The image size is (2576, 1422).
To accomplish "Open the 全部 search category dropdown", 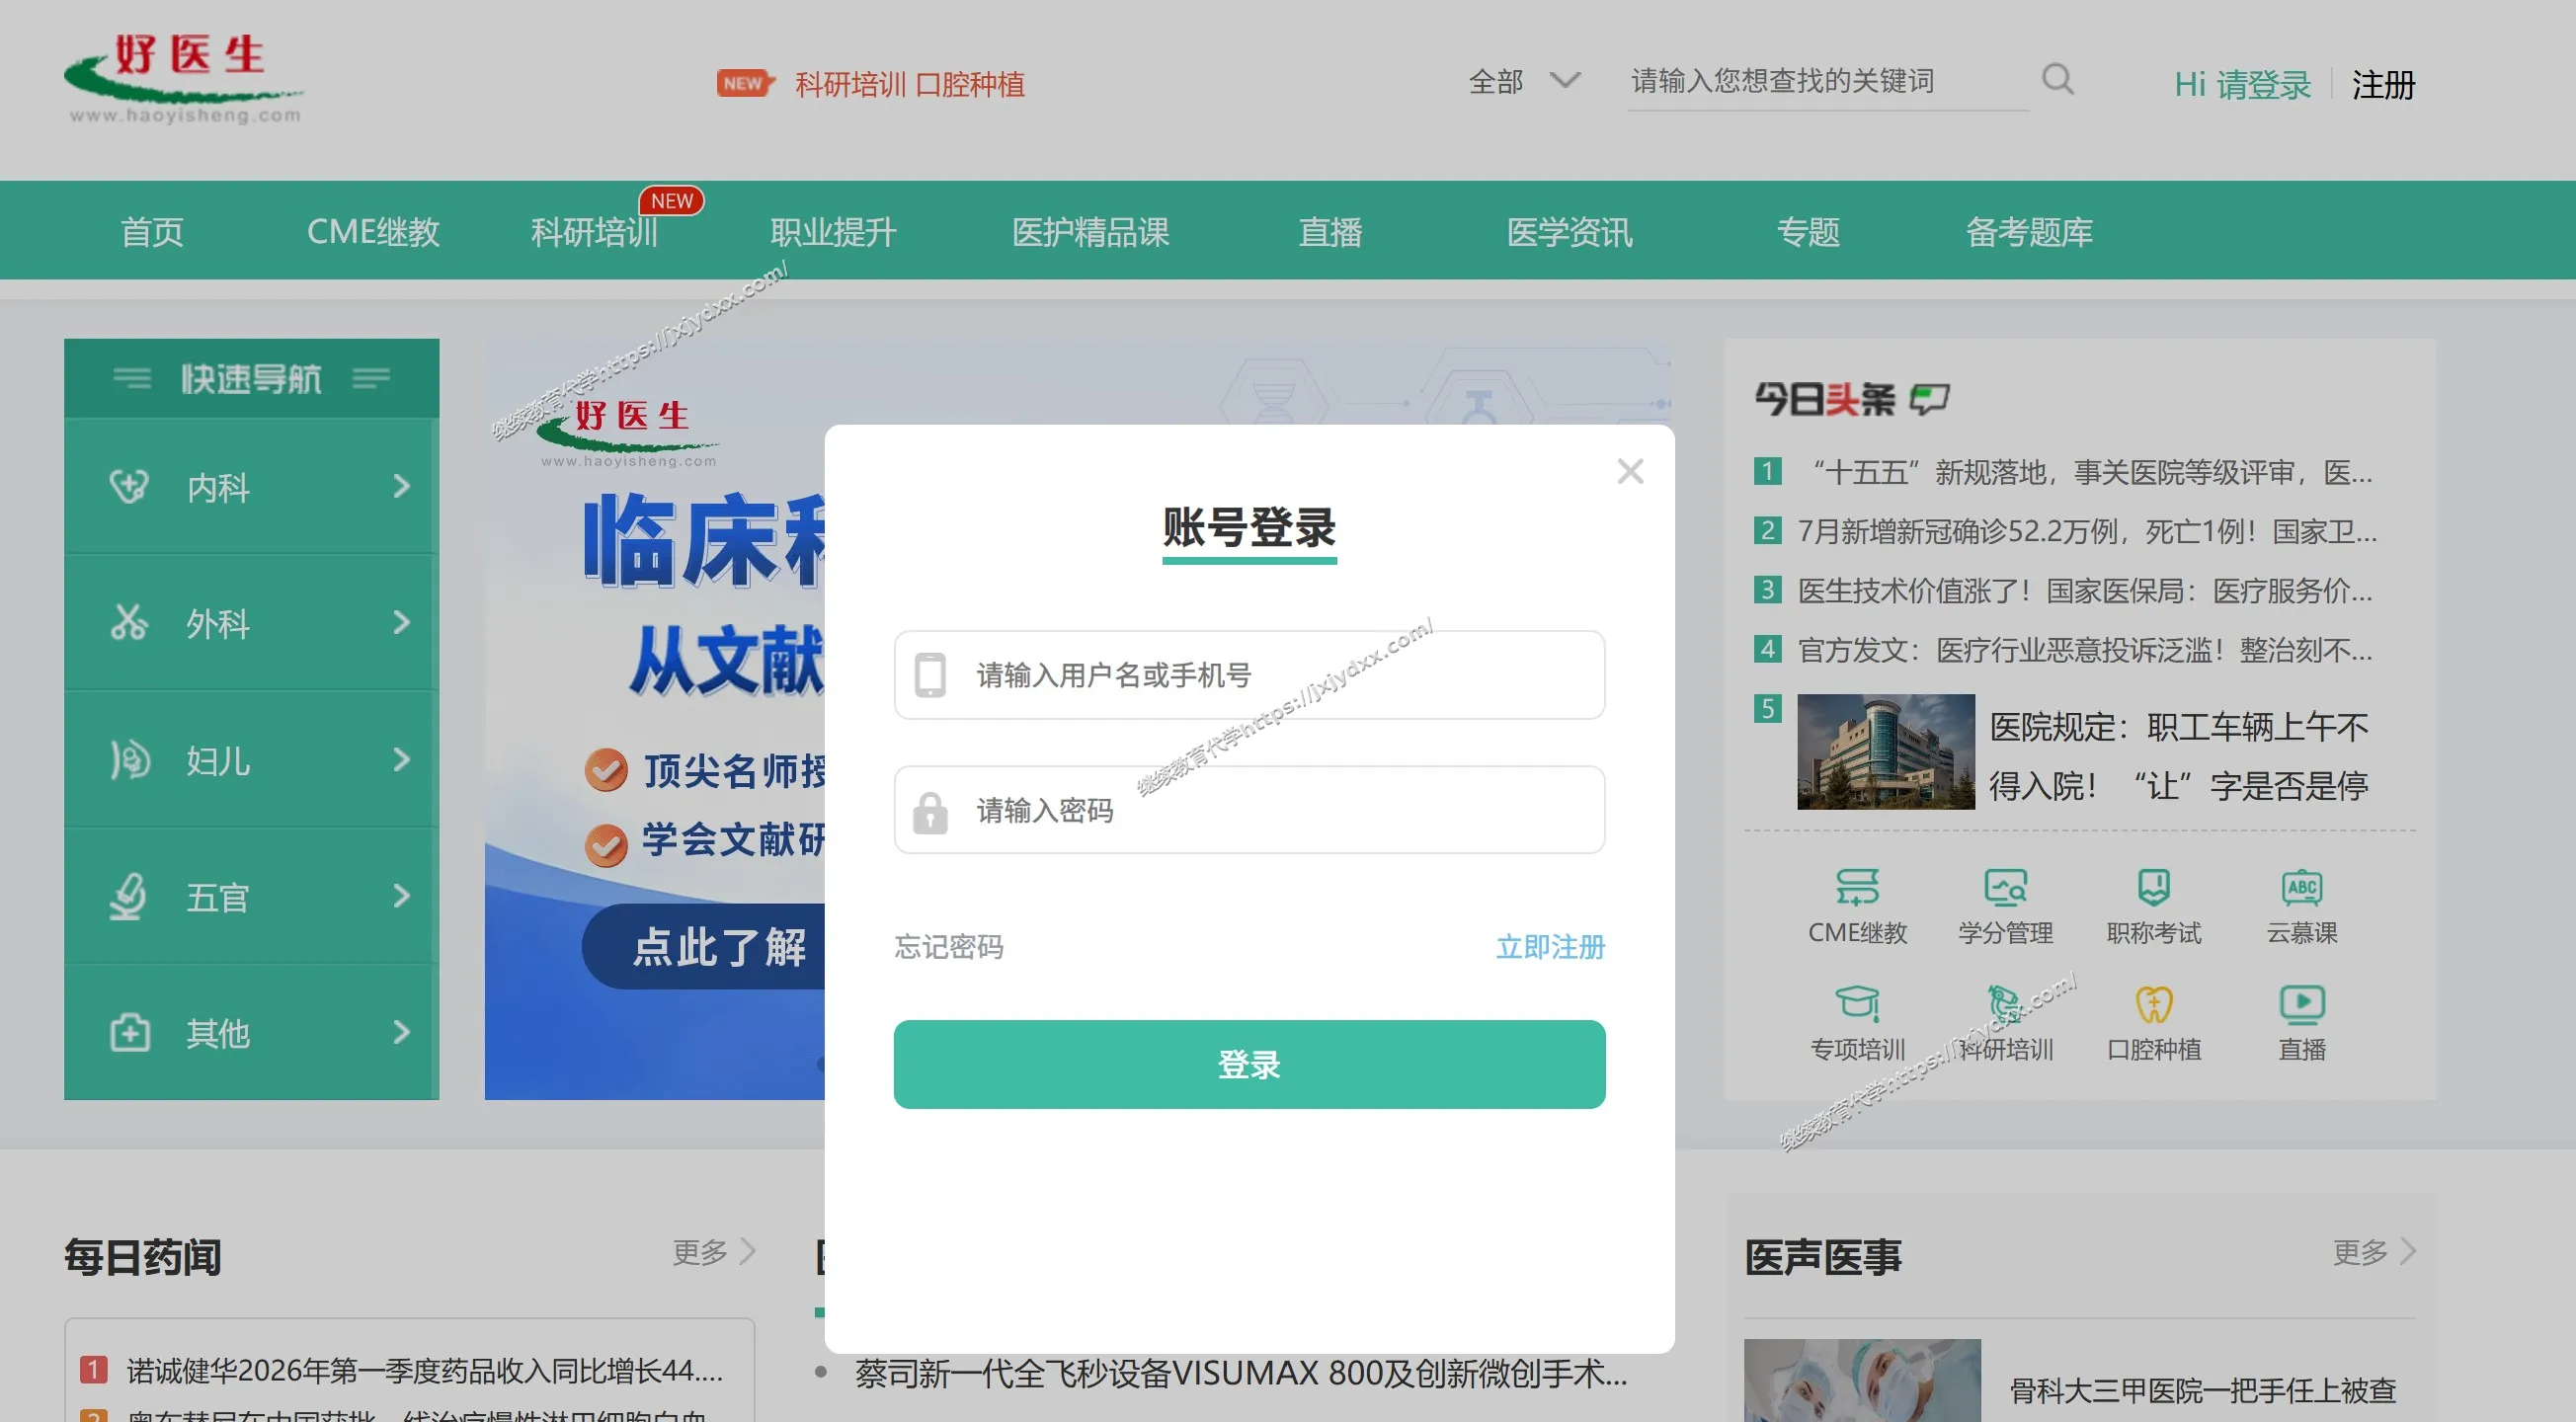I will pos(1524,81).
